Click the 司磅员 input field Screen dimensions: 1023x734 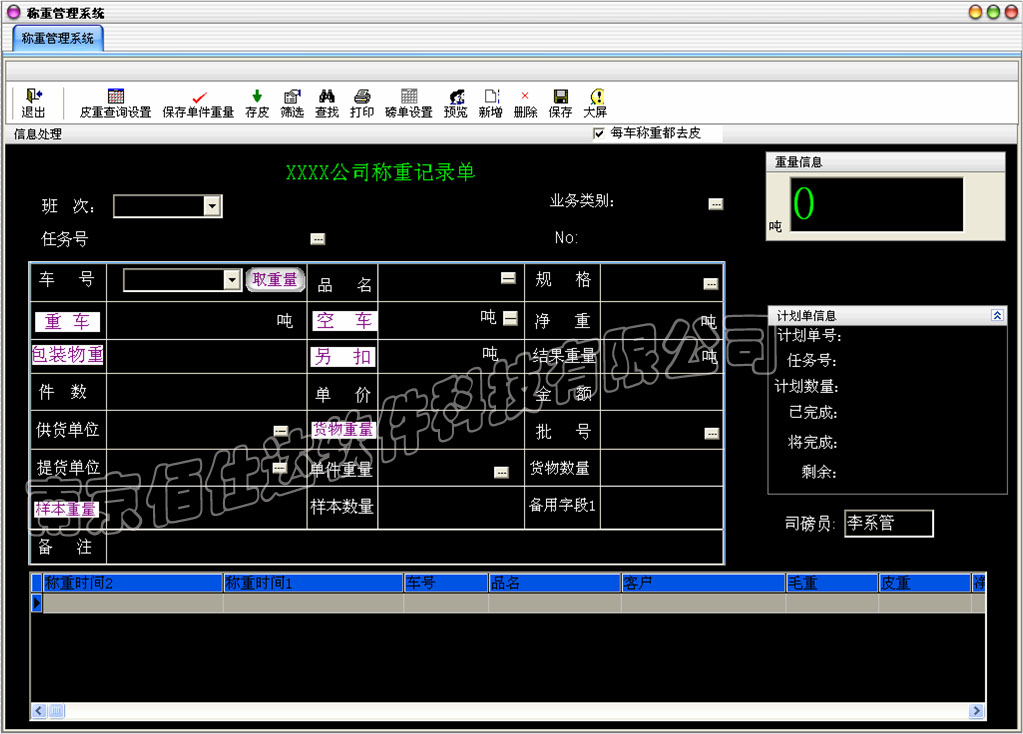[889, 523]
